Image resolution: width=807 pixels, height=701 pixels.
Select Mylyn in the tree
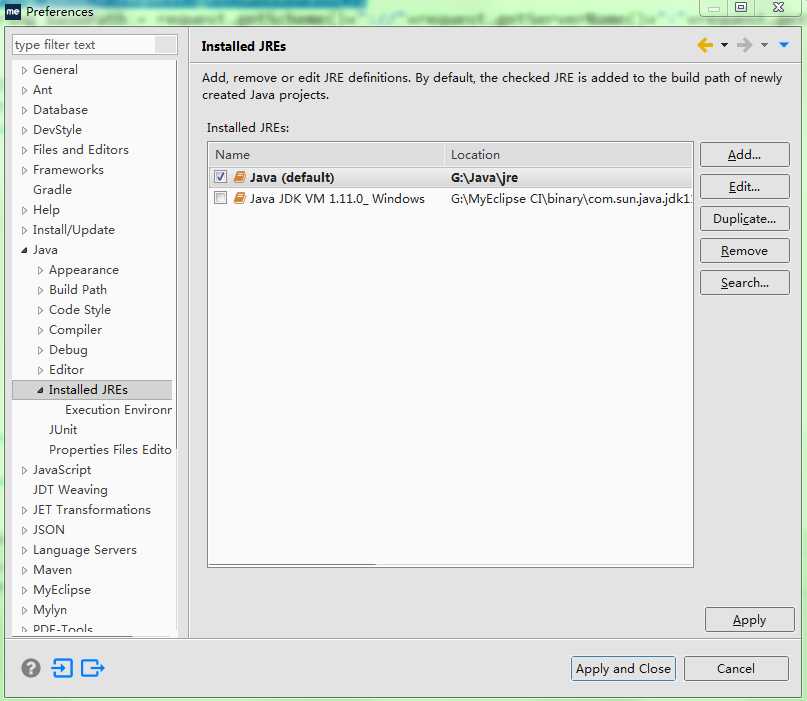pyautogui.click(x=50, y=610)
